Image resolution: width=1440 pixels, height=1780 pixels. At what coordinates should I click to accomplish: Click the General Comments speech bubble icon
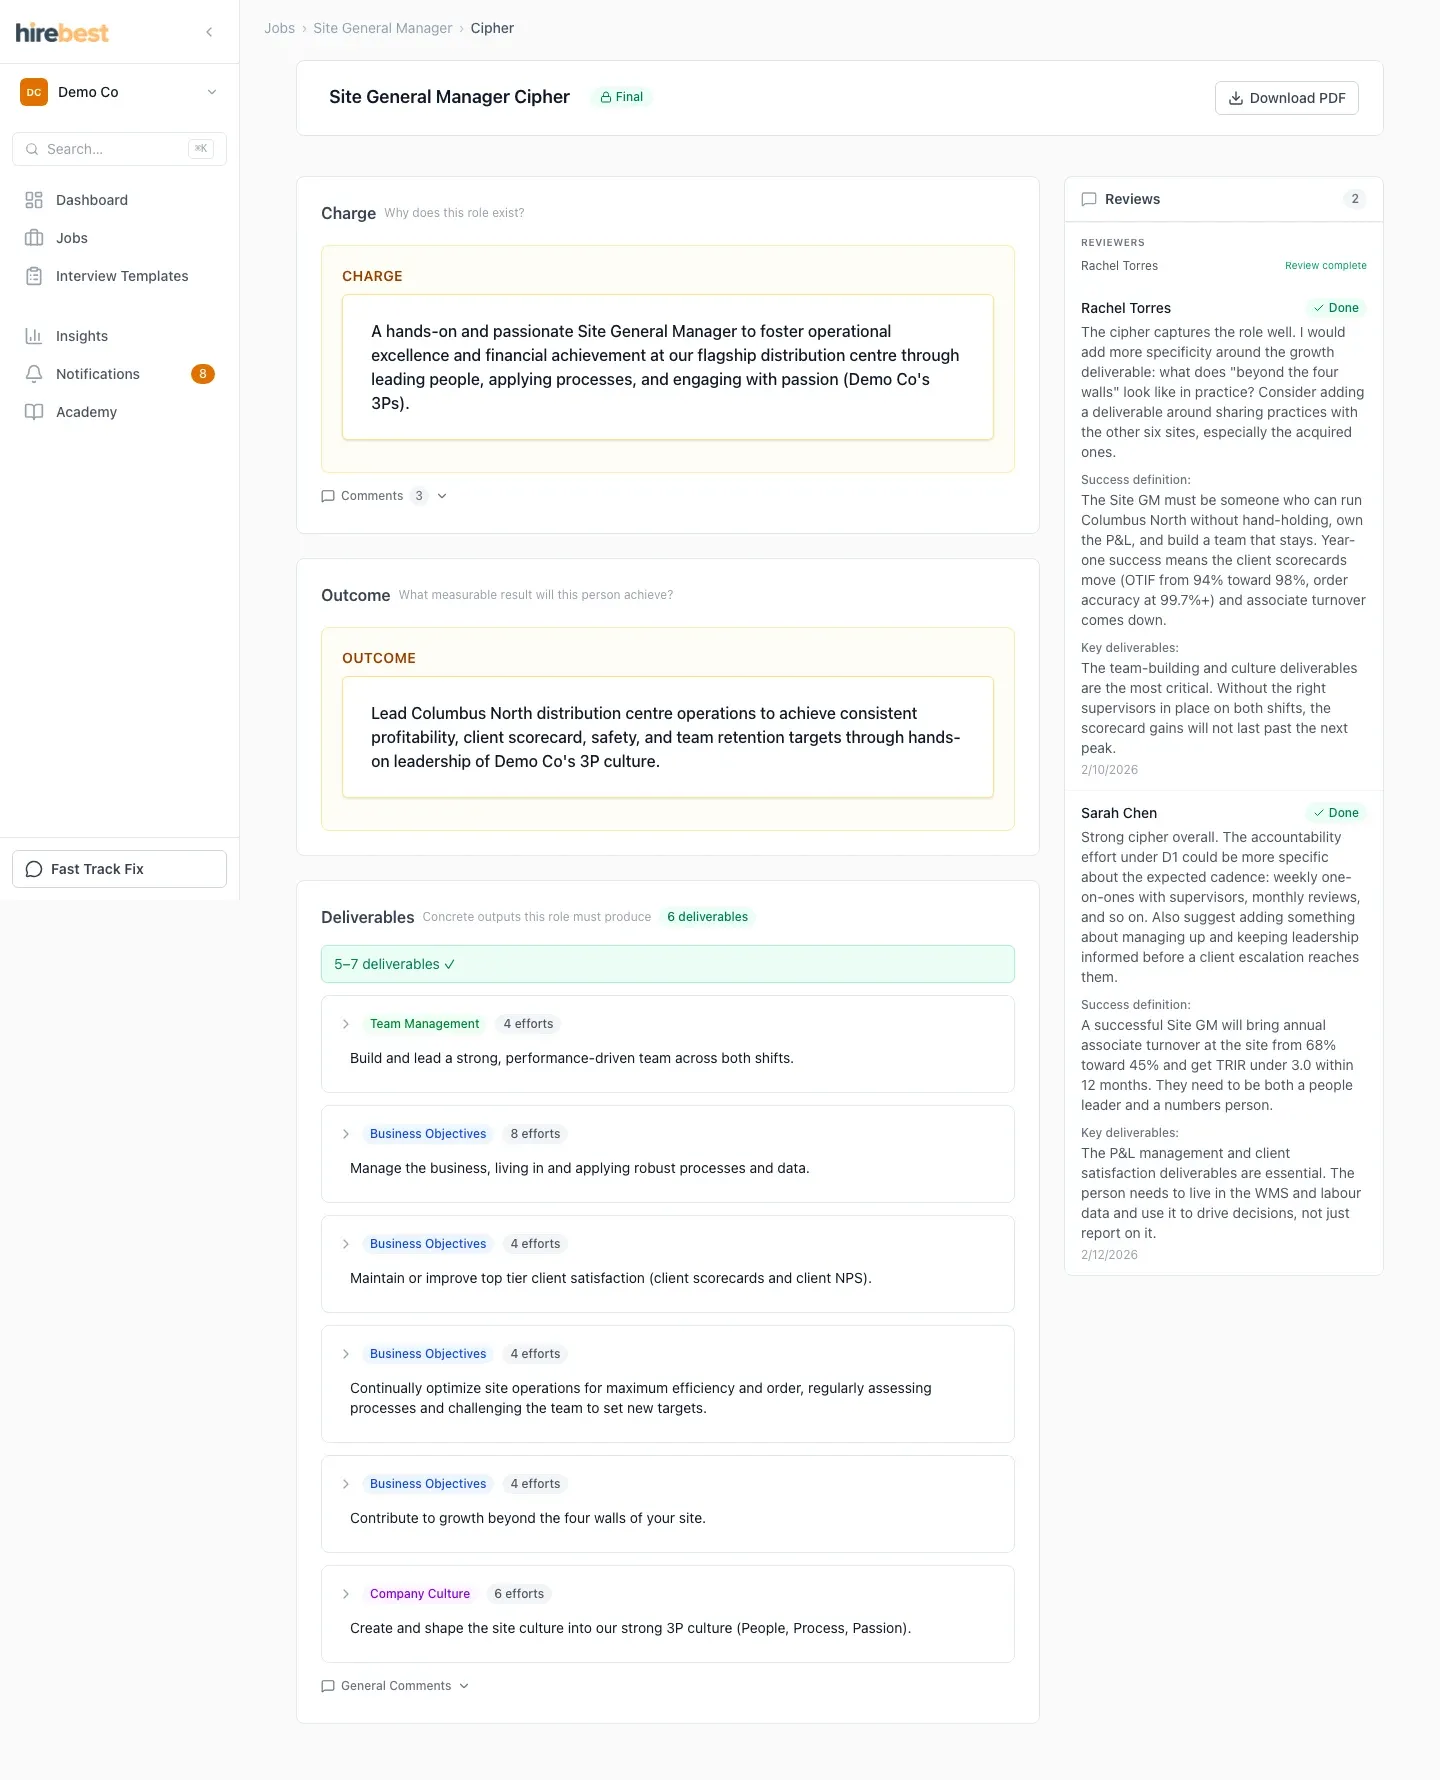tap(328, 1686)
